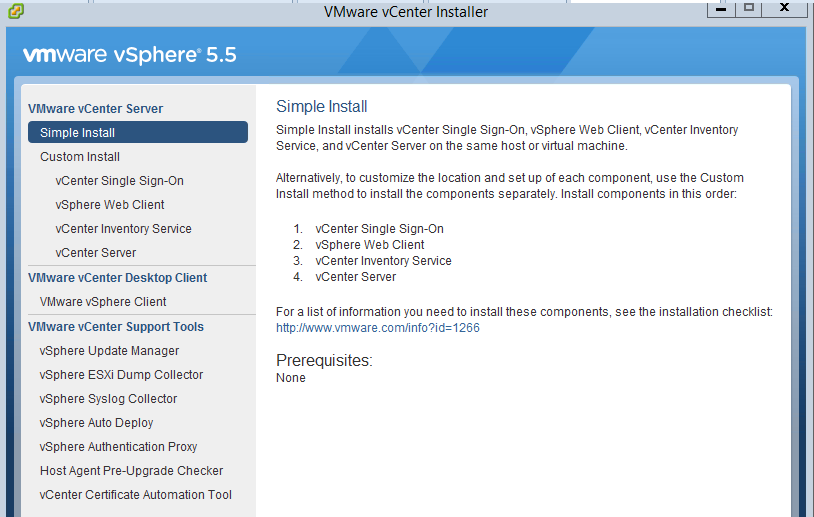Choose the Custom Install option

[79, 157]
